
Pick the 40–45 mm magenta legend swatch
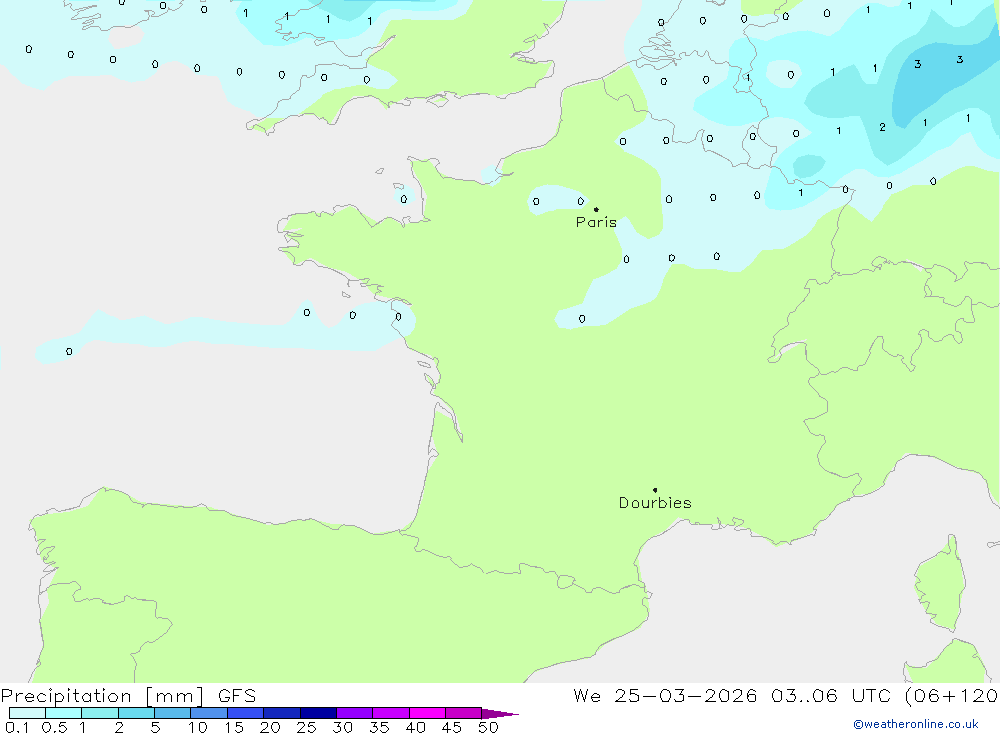click(x=427, y=713)
